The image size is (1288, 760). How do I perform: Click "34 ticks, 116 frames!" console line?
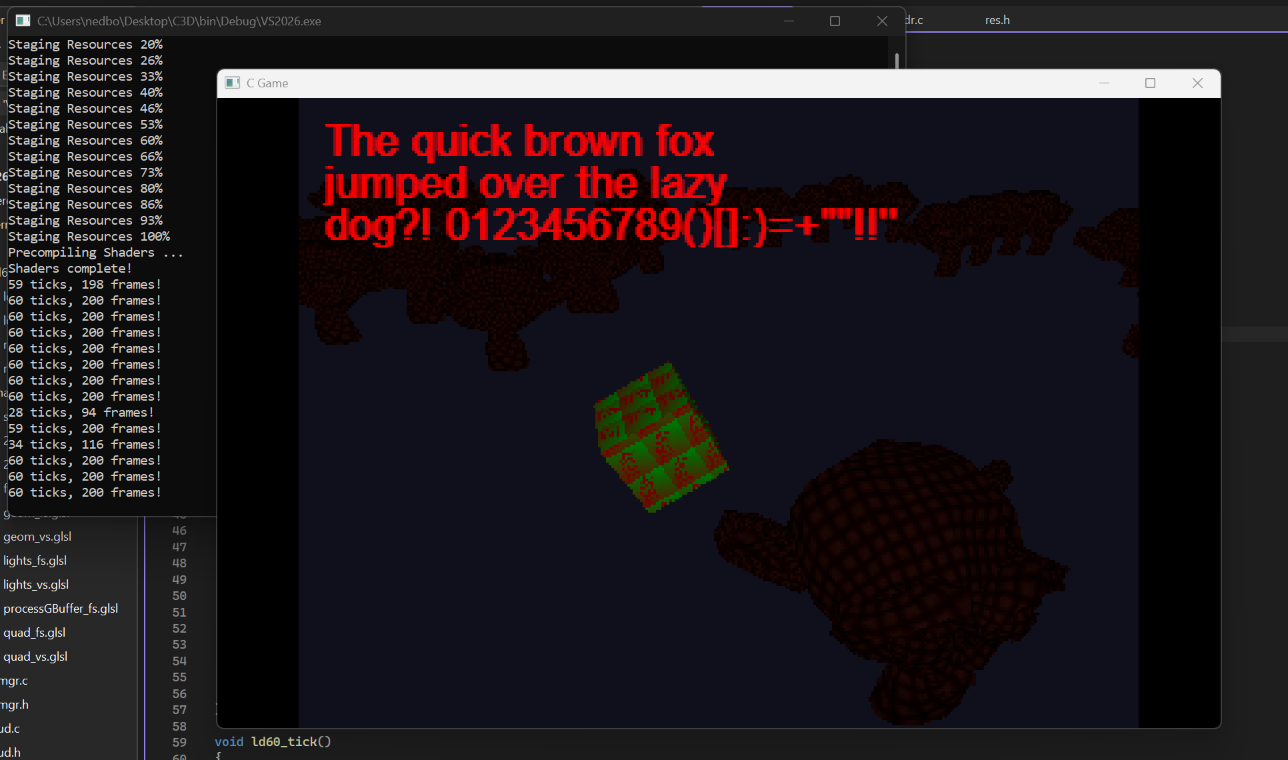click(x=85, y=444)
